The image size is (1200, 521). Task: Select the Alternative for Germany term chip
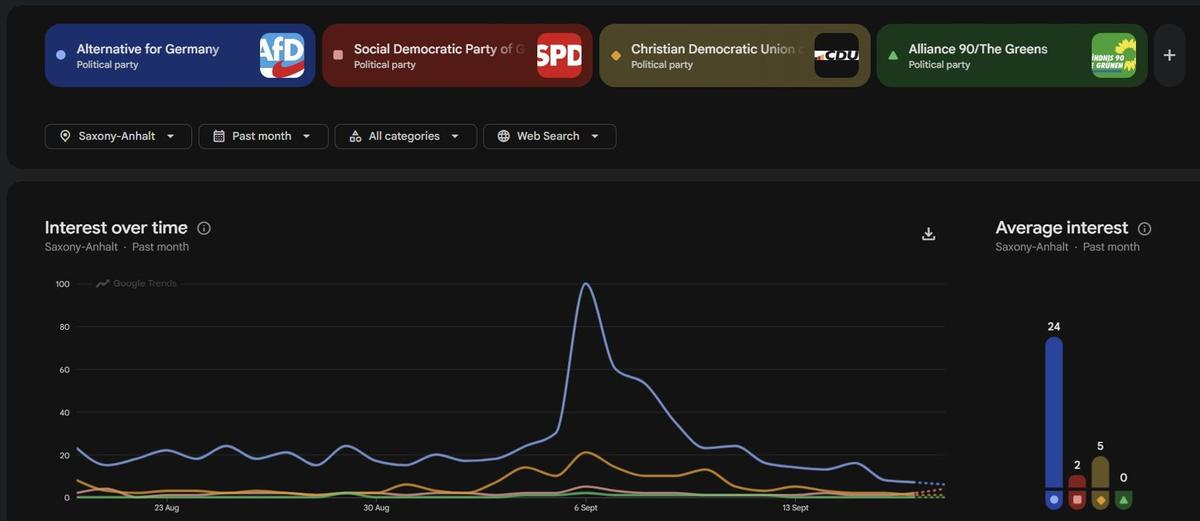pos(180,55)
